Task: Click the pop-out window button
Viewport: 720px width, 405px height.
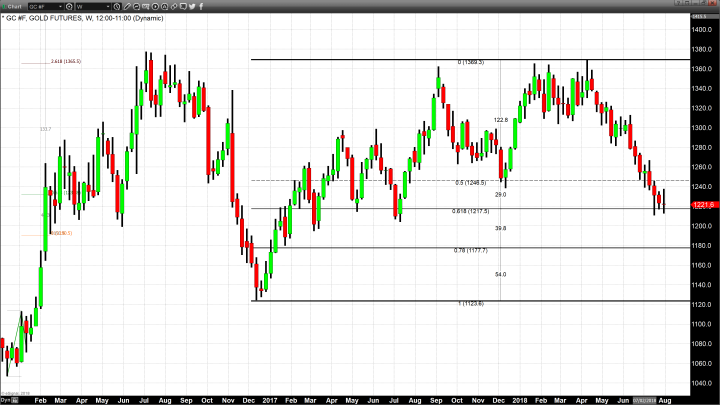Action: point(687,2)
